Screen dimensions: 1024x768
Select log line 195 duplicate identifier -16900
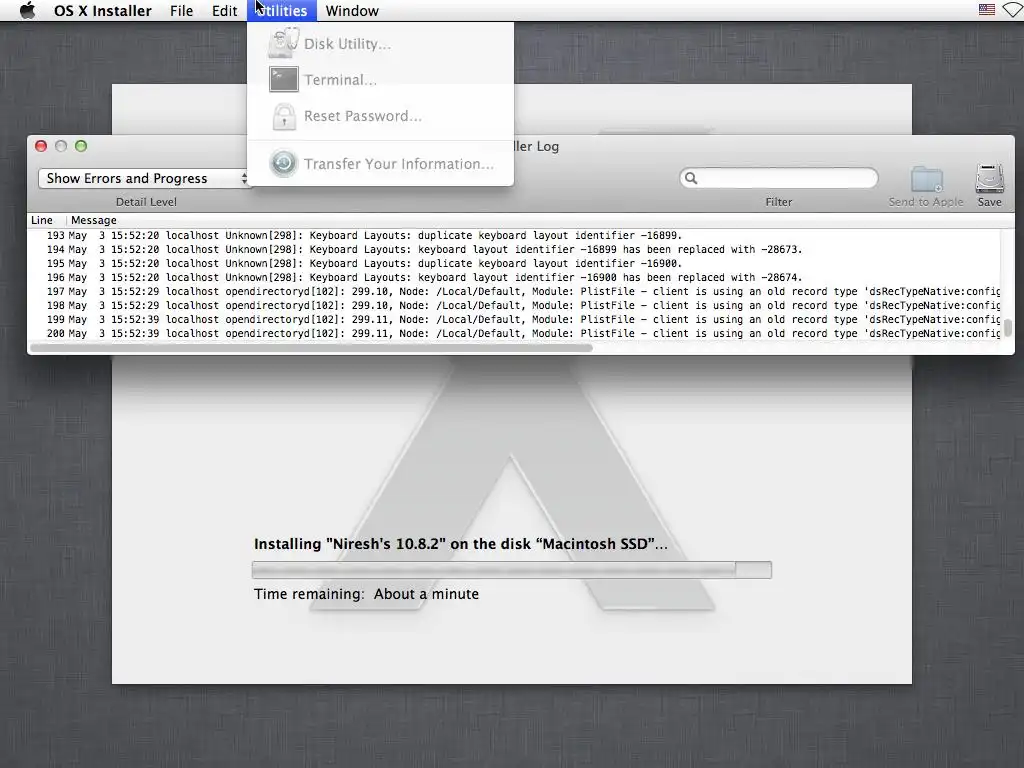point(514,263)
